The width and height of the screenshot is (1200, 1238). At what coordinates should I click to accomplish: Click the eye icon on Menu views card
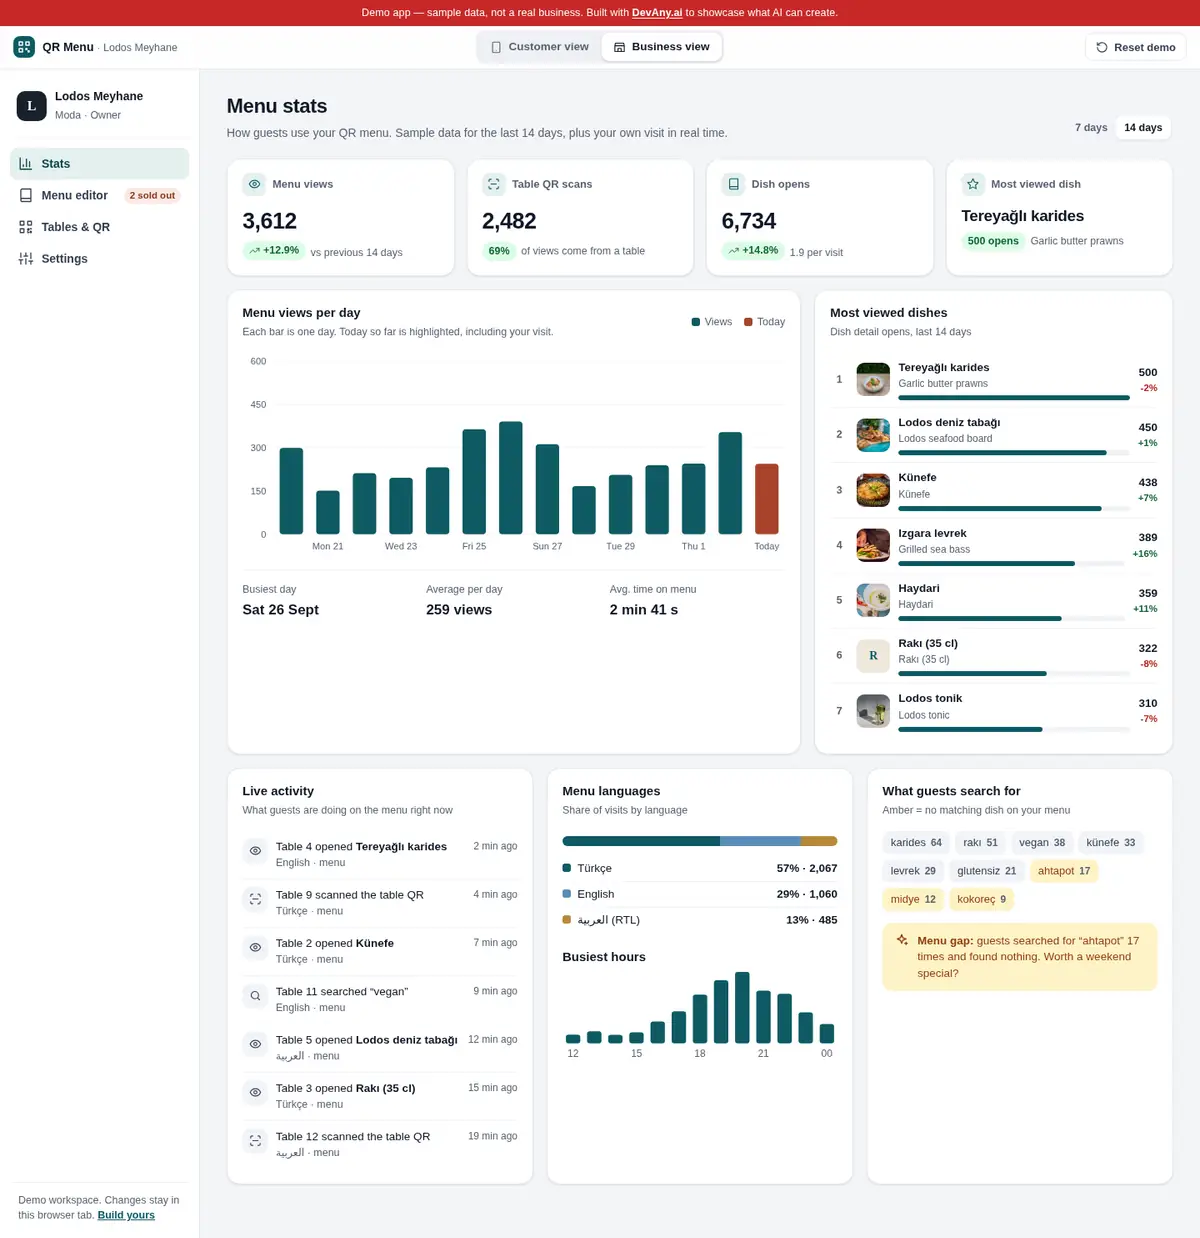tap(254, 184)
